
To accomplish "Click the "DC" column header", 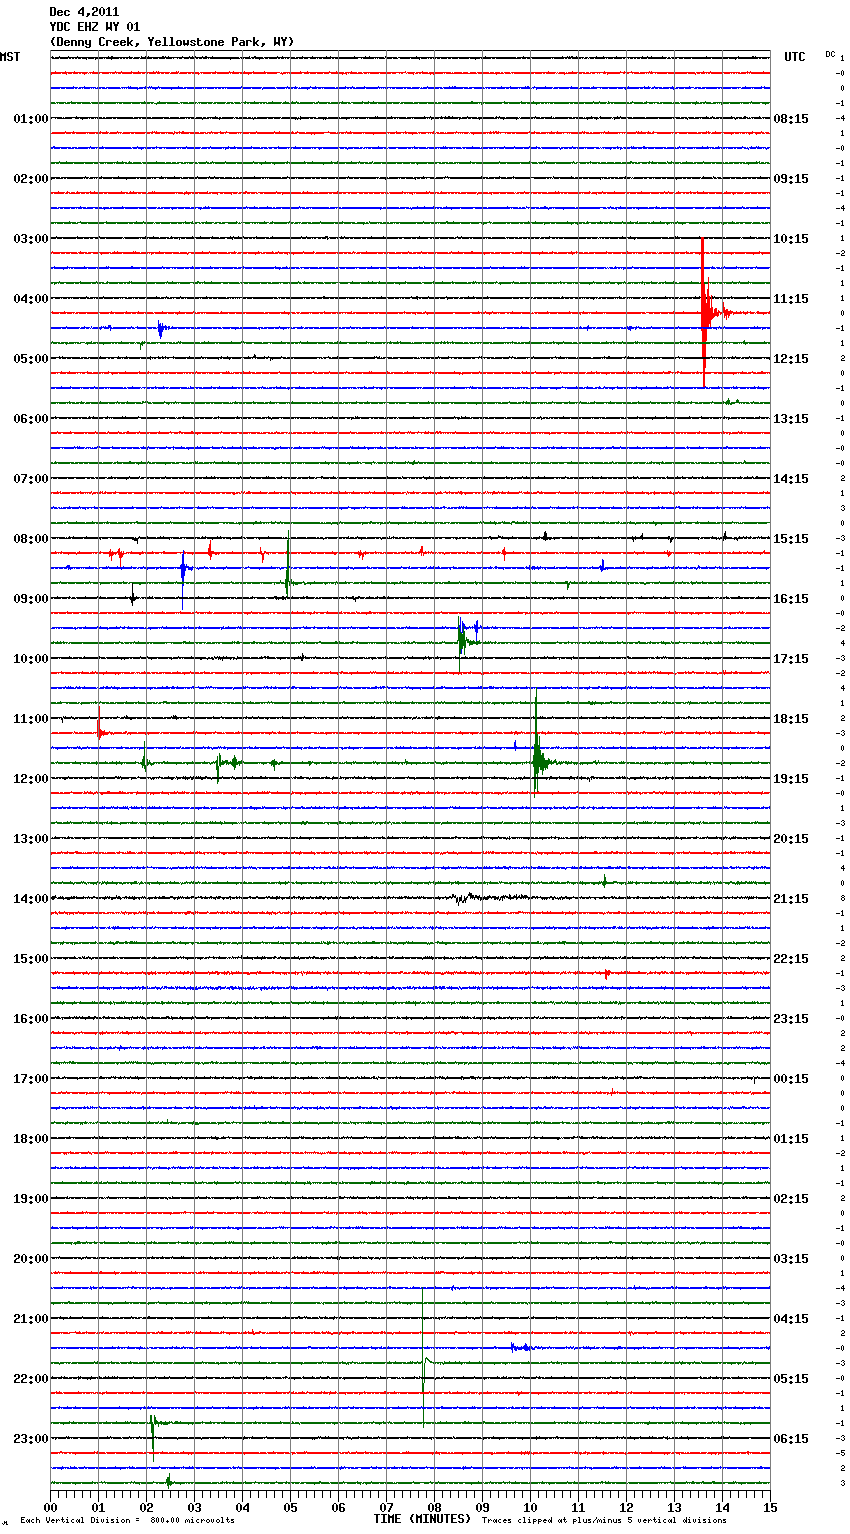I will 830,54.
